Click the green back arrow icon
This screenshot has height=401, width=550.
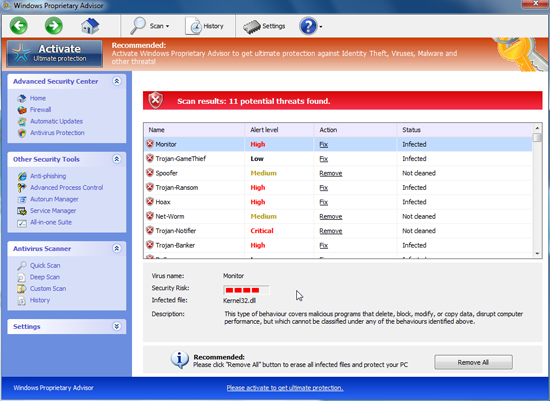point(19,26)
